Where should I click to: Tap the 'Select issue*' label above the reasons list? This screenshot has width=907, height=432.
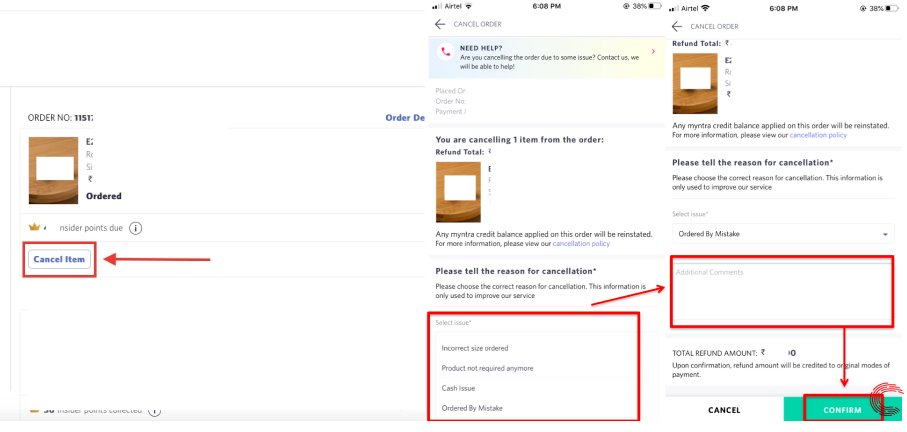(x=454, y=323)
